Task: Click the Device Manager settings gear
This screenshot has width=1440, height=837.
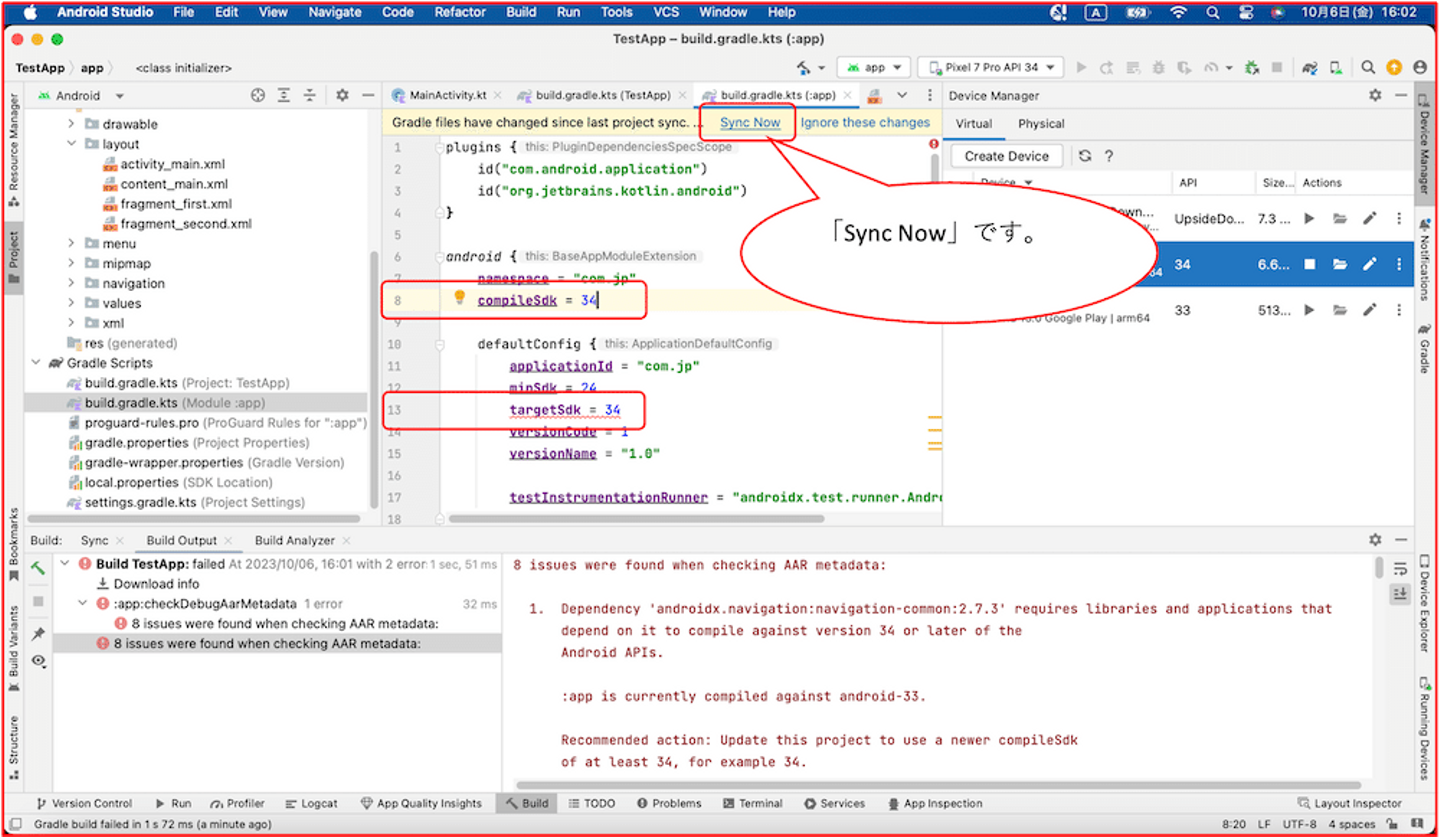Action: (1375, 95)
